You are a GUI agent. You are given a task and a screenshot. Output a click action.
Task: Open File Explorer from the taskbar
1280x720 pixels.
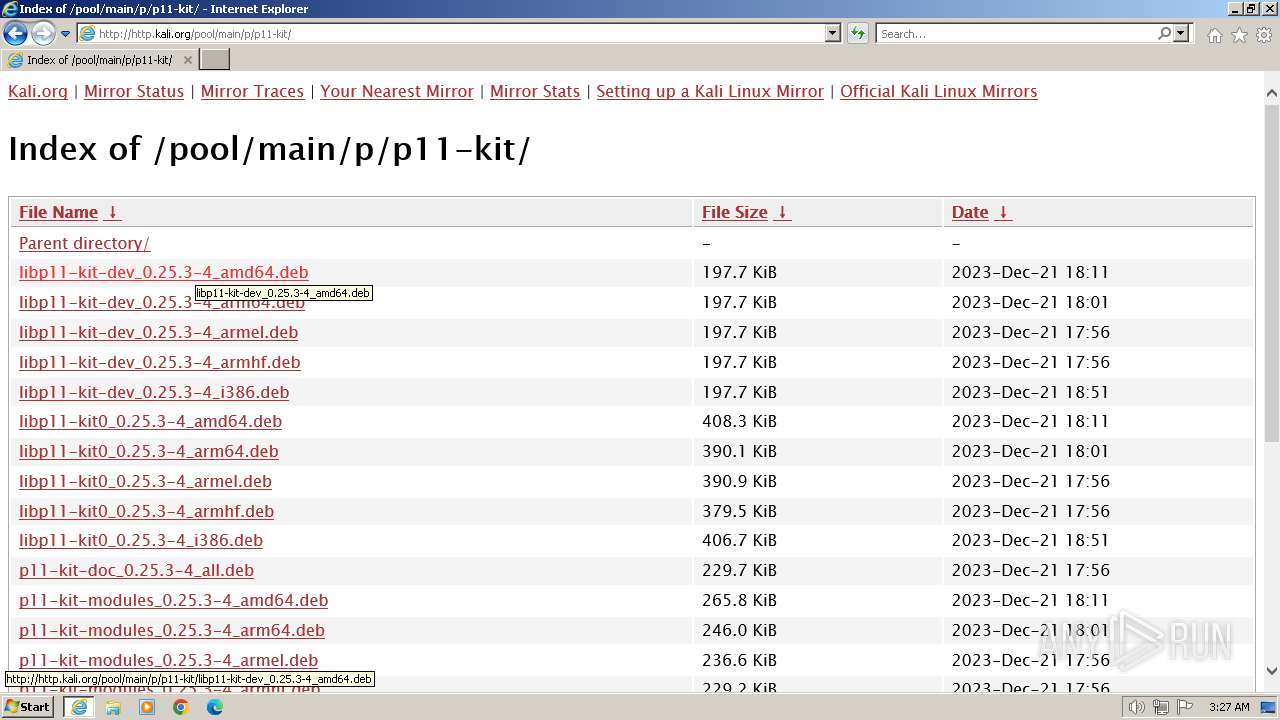click(x=113, y=707)
